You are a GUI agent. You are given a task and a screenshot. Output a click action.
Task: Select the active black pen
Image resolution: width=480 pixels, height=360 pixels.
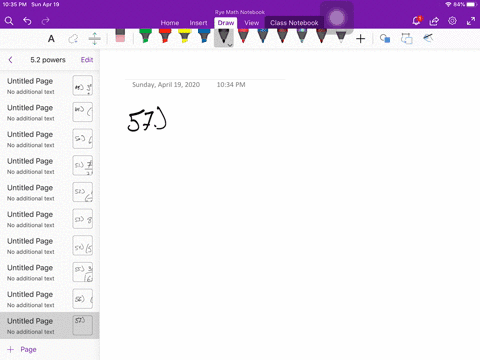(223, 37)
